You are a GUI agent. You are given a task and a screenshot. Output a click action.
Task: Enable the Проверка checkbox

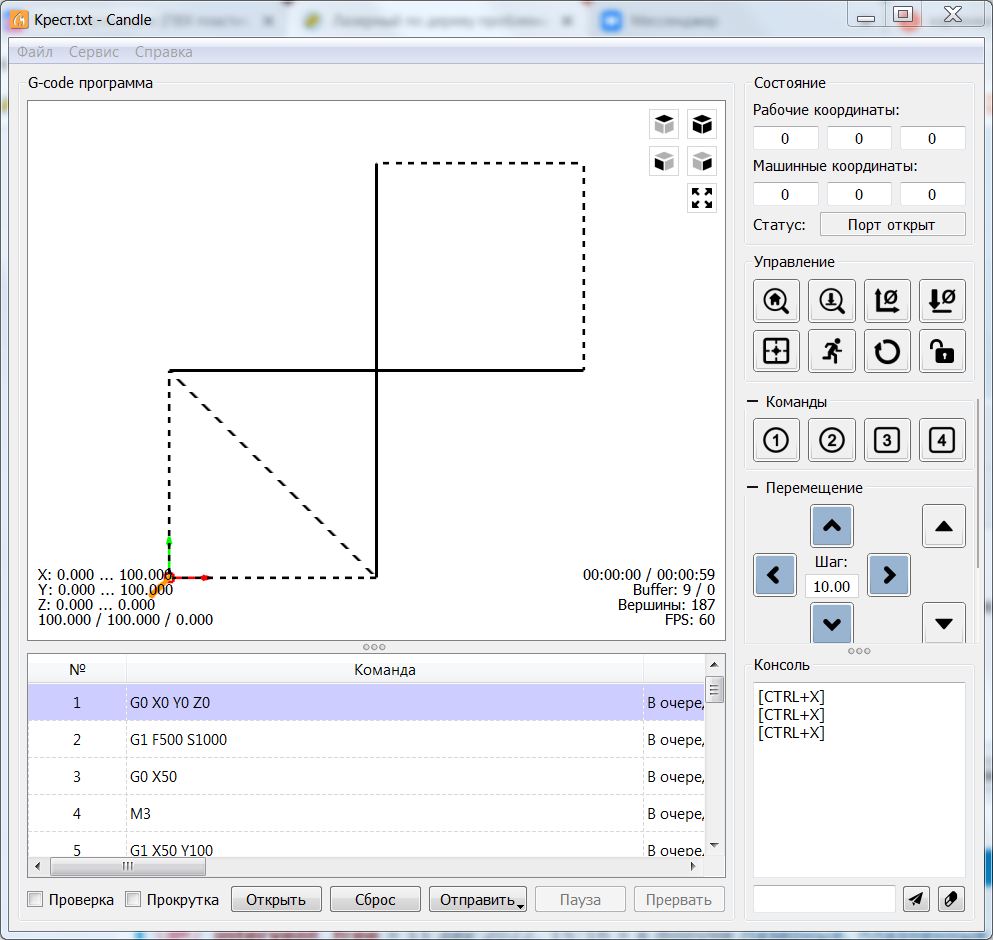pyautogui.click(x=35, y=899)
